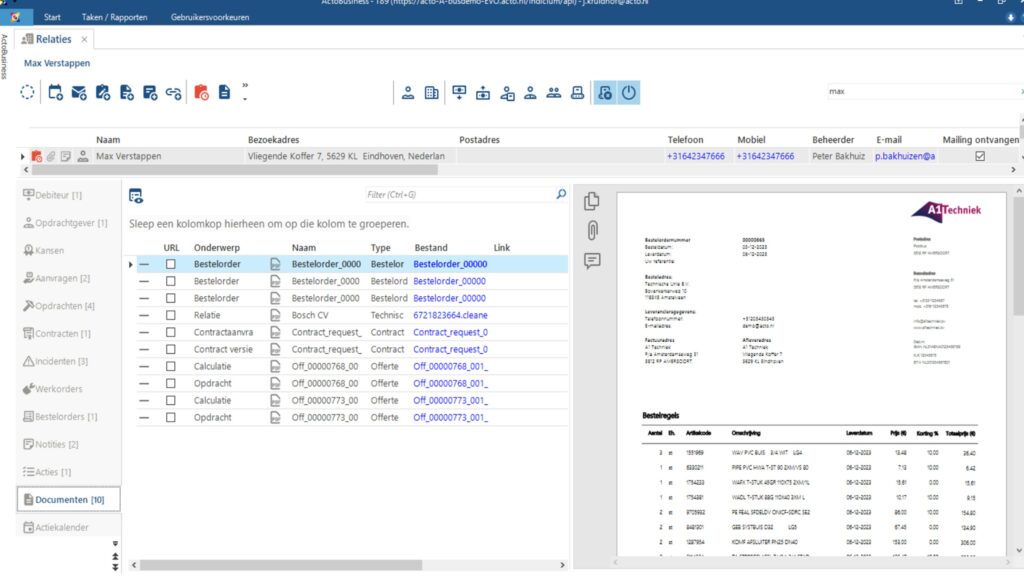
Task: Click the monitor-with-down-arrow toolbar icon
Action: click(459, 93)
